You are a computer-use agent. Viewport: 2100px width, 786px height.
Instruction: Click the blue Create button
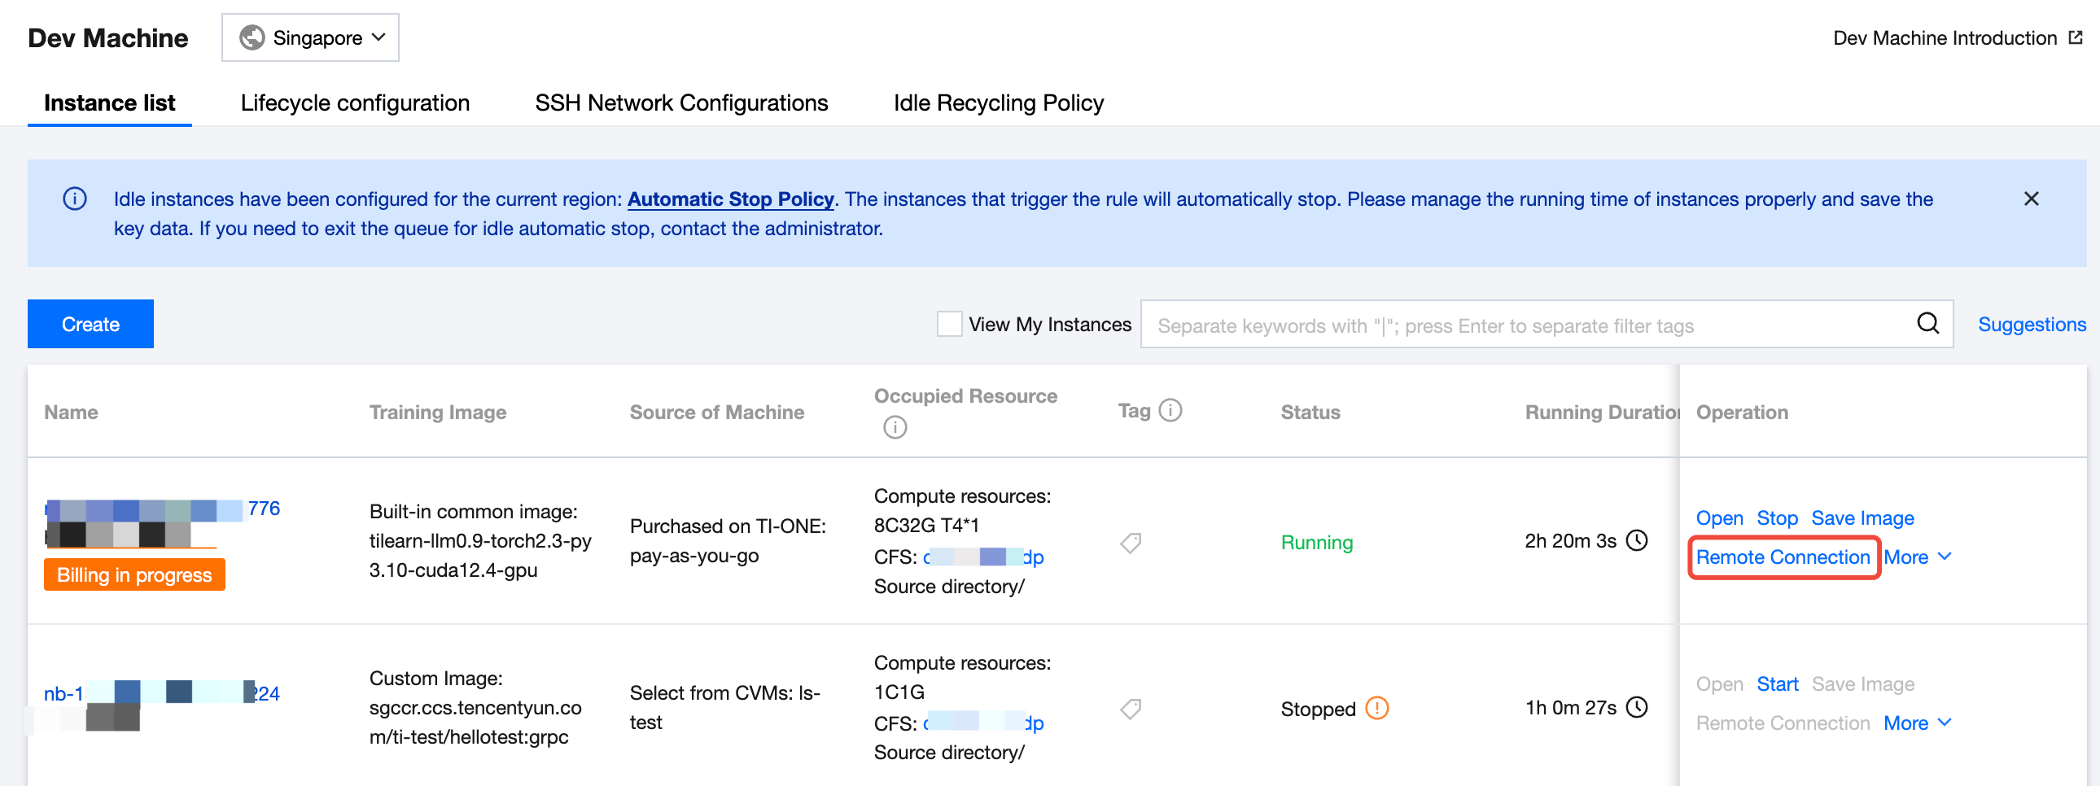[91, 324]
